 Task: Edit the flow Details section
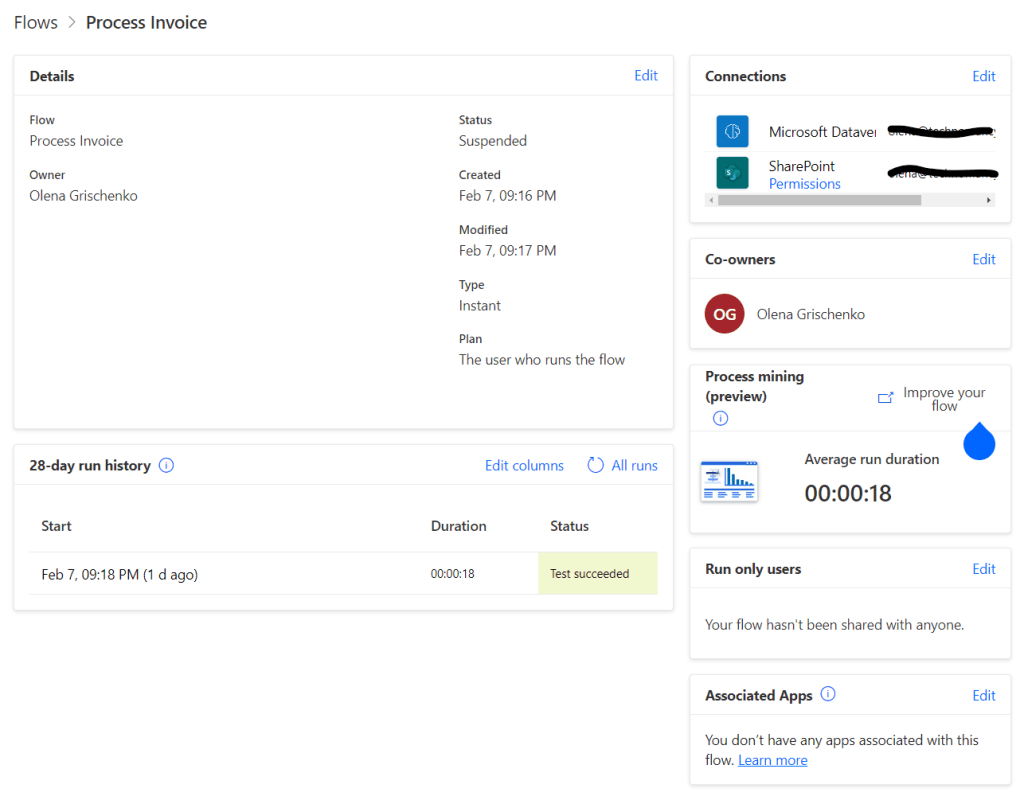coord(645,75)
